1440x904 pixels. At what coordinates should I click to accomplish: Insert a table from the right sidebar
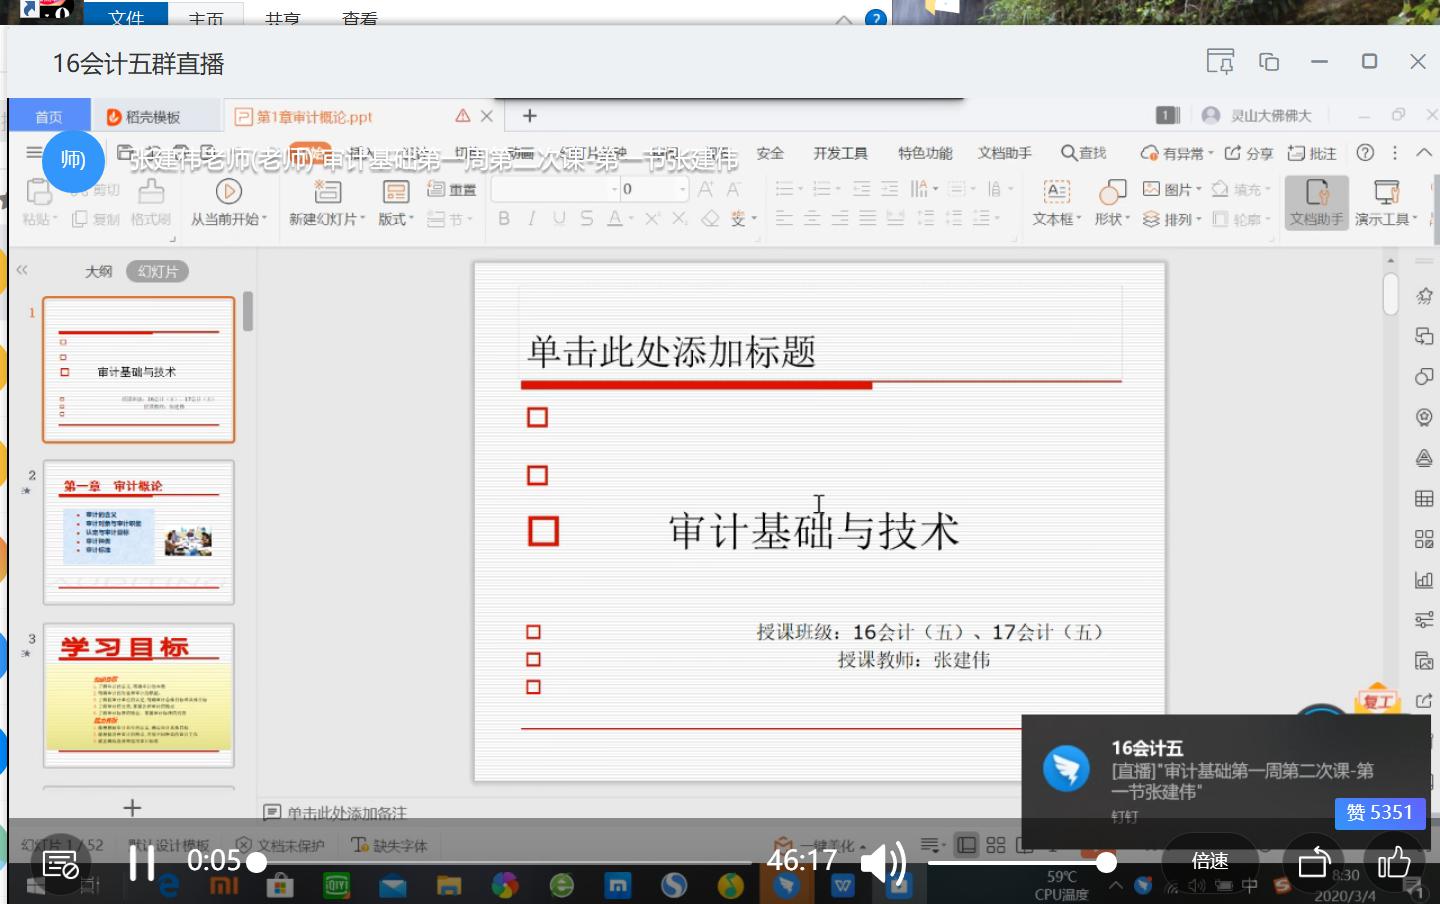click(1424, 498)
